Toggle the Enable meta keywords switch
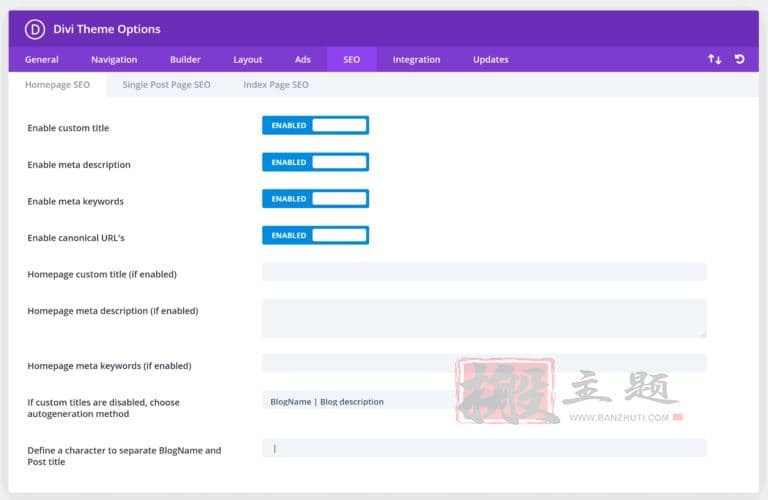Screen dimensions: 768x500 coord(315,199)
